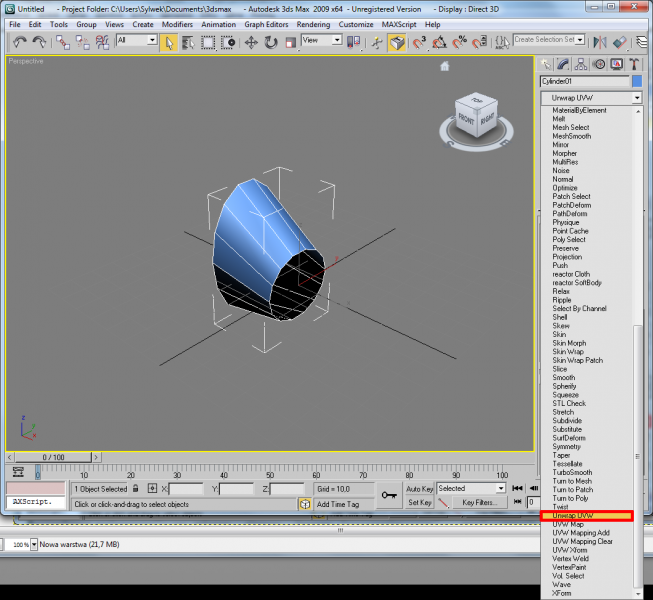This screenshot has height=600, width=653.
Task: Choose the Select and Rotate tool
Action: click(x=272, y=42)
